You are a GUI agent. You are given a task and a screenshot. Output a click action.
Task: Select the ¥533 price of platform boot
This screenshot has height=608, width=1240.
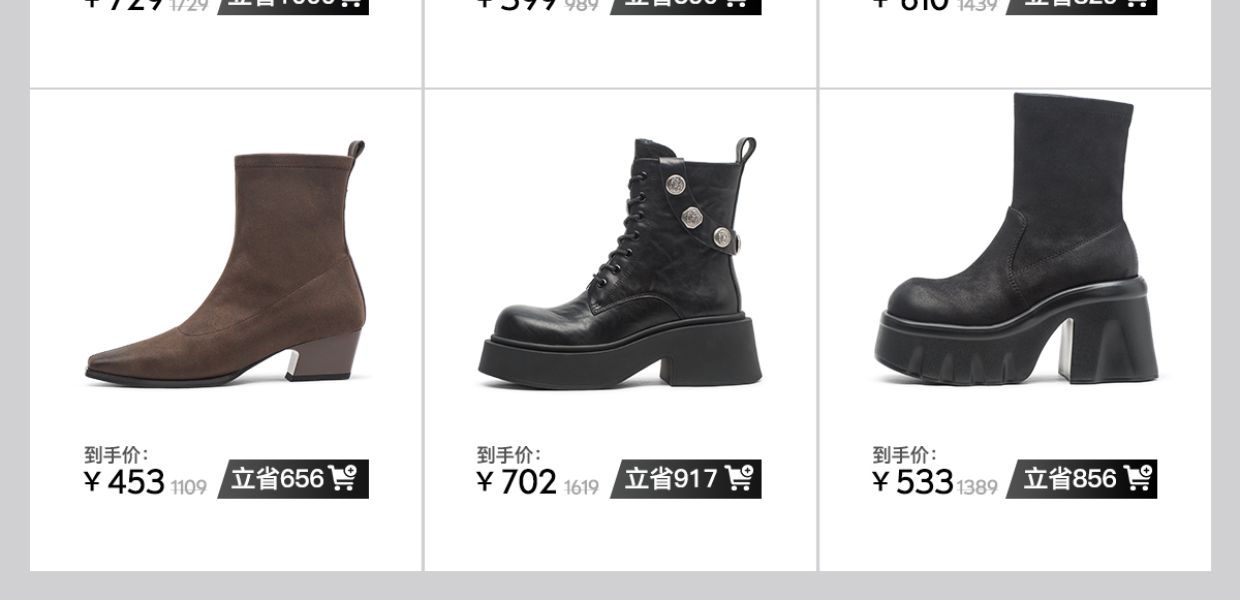tap(913, 482)
